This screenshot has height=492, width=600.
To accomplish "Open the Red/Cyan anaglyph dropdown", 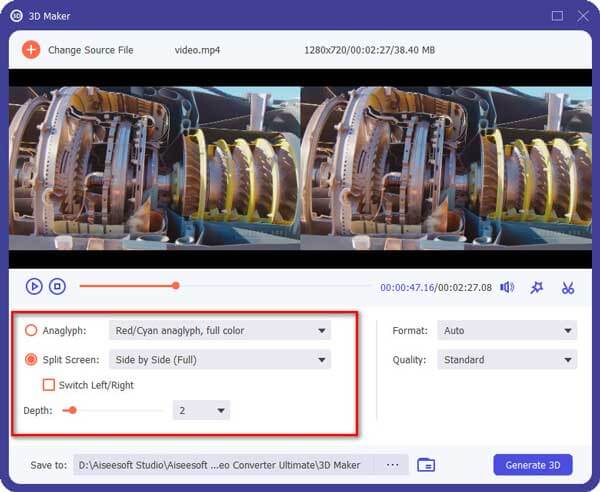I will coord(218,331).
